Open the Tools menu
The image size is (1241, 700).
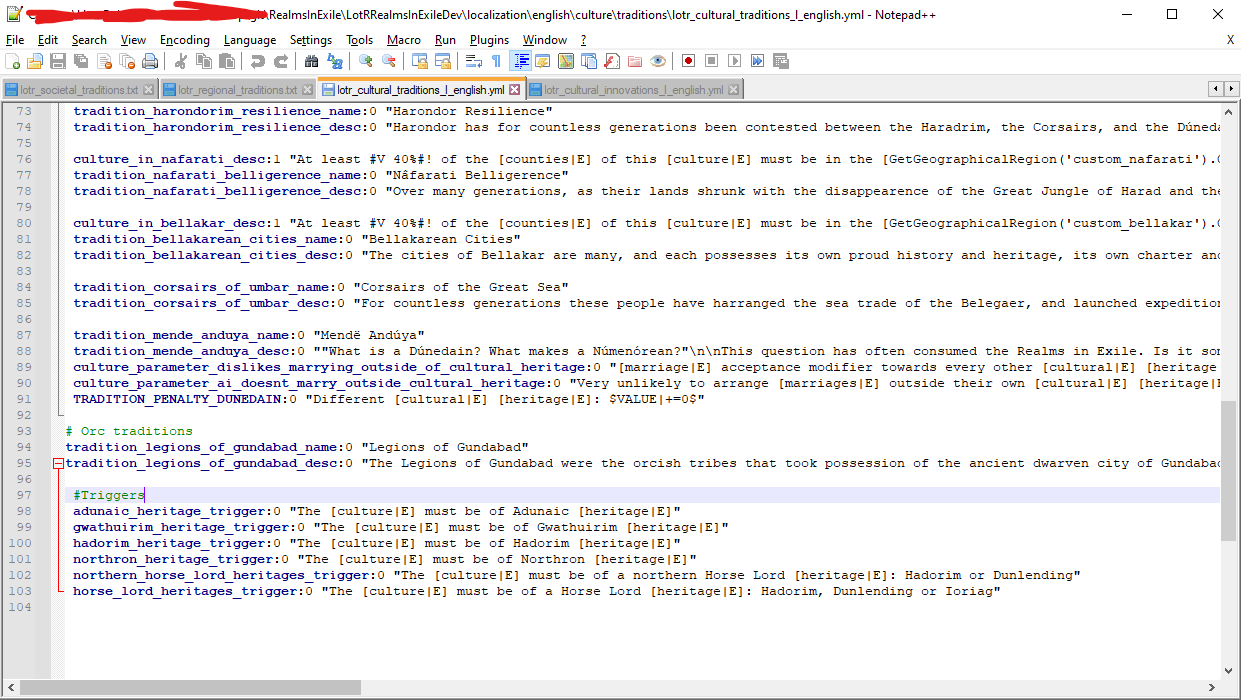pos(360,40)
